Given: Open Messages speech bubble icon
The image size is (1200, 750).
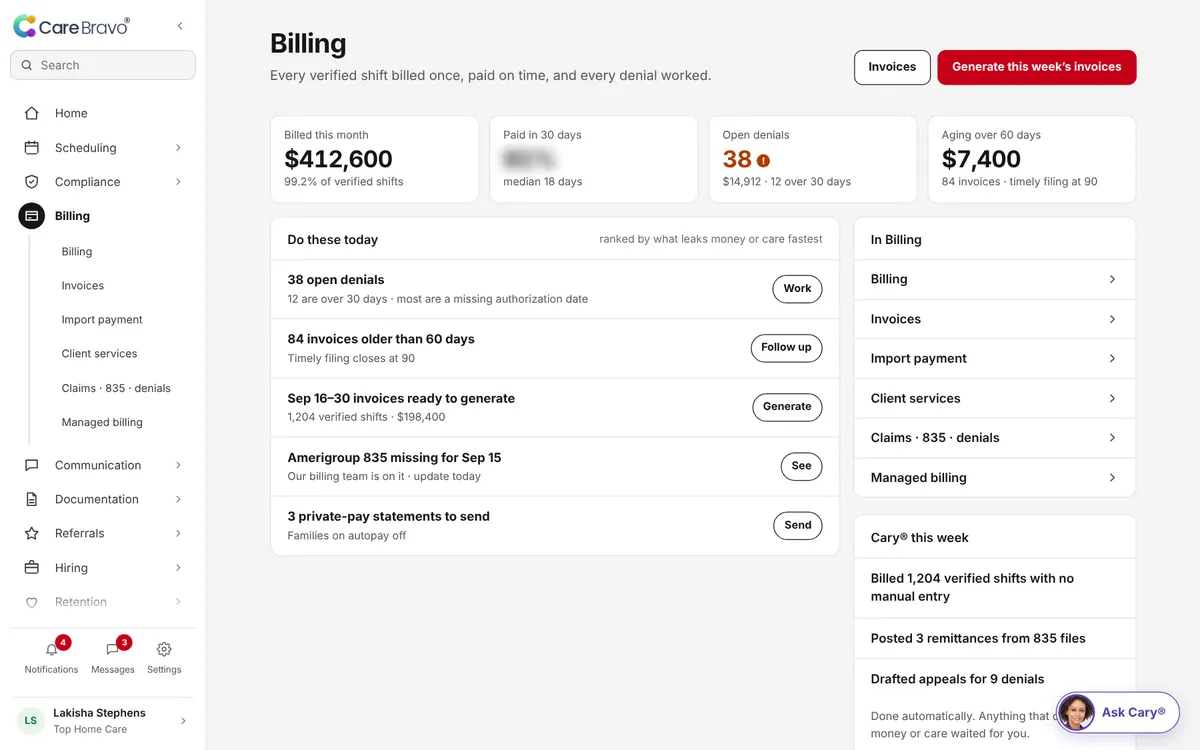Looking at the screenshot, I should tap(112, 649).
